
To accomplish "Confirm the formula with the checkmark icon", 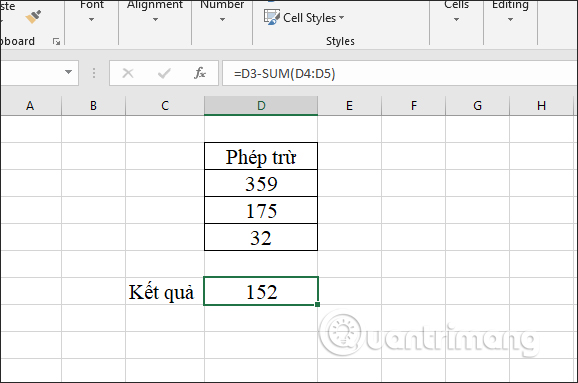I will pos(164,73).
